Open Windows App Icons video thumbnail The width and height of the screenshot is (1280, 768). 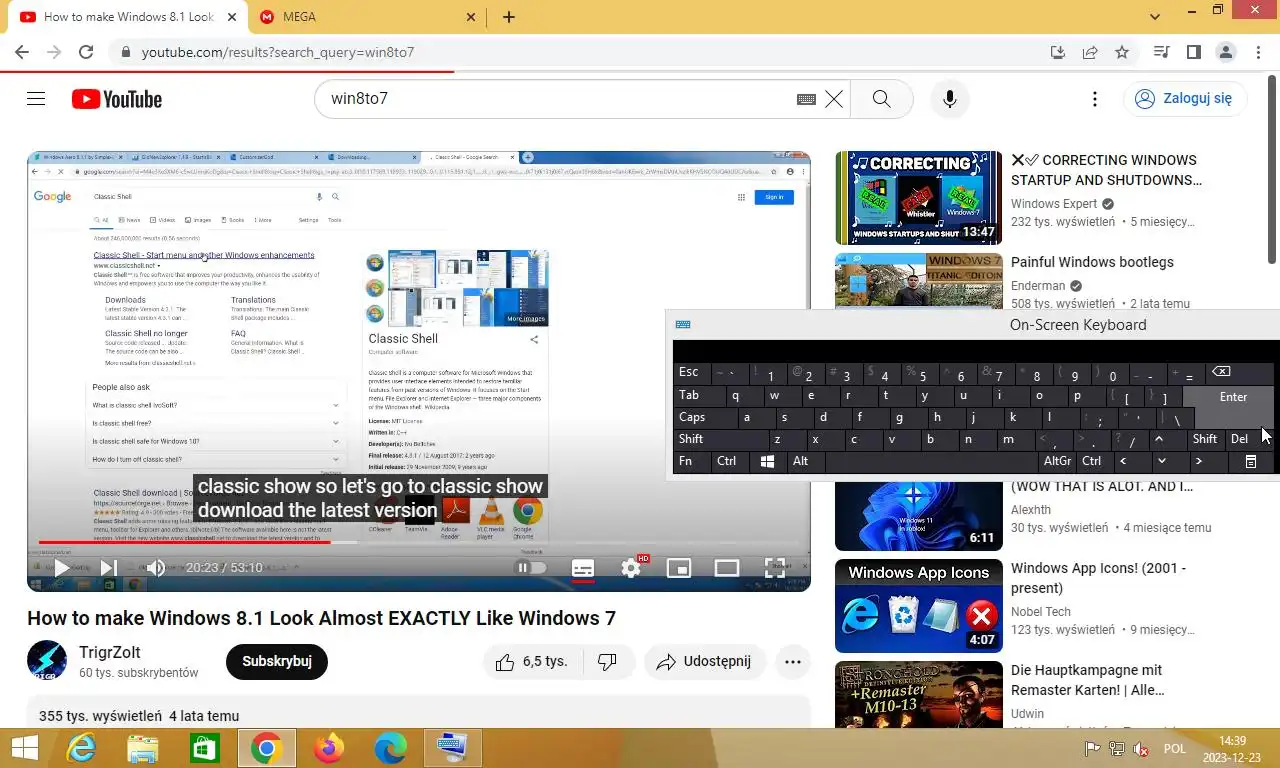tap(918, 606)
